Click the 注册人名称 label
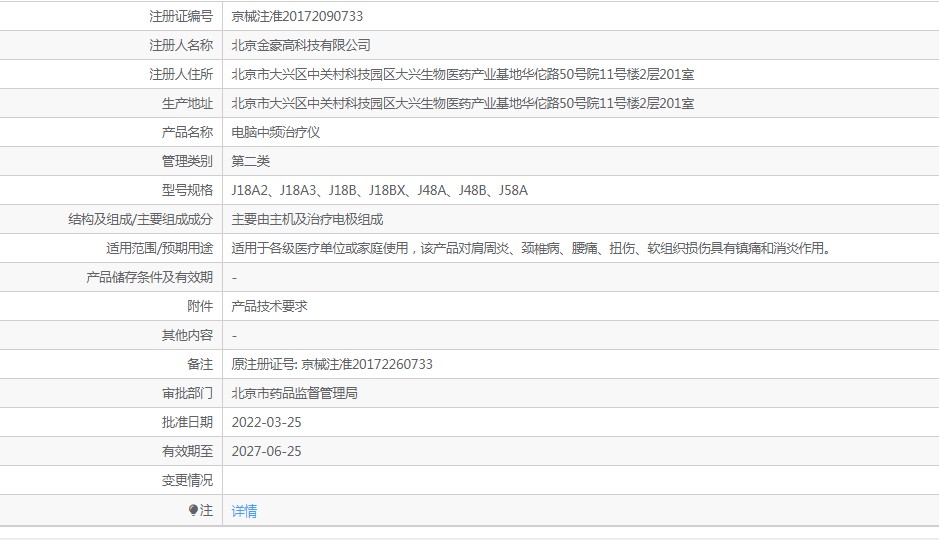This screenshot has width=939, height=540. 181,45
